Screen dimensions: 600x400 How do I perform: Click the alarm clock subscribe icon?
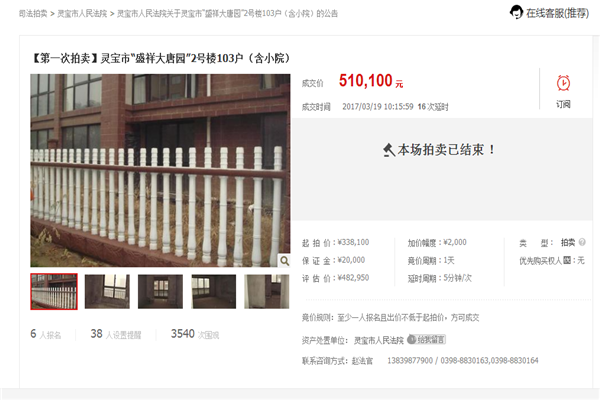point(563,83)
